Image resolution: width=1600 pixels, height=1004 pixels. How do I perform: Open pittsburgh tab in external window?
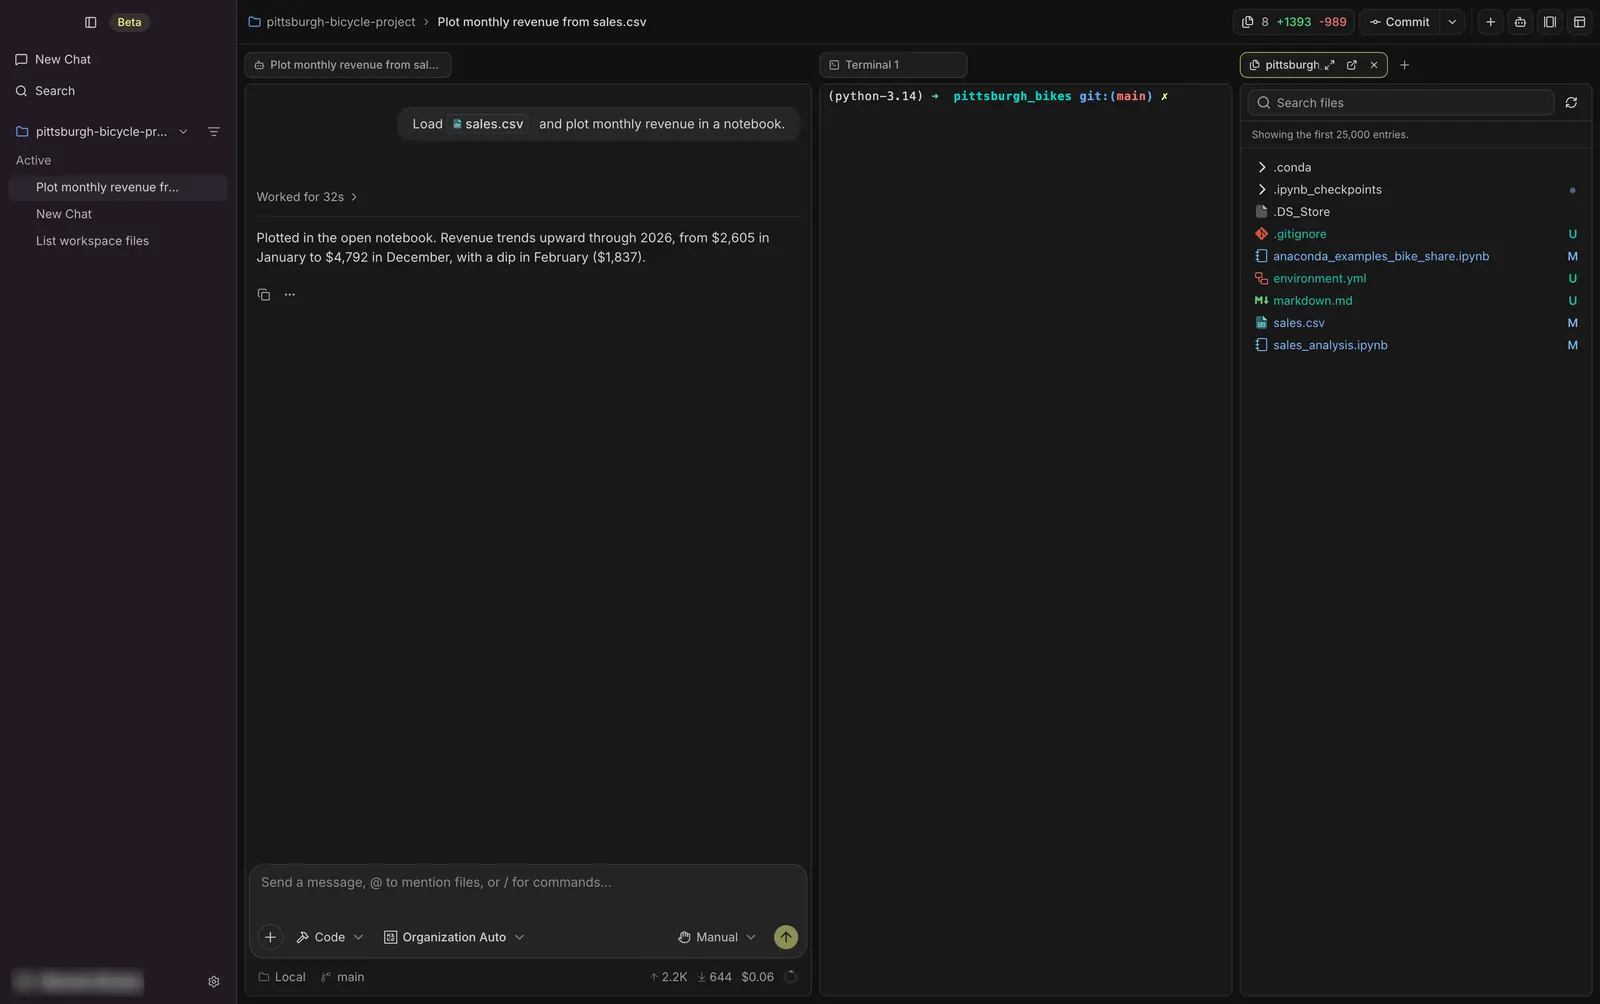click(1352, 65)
